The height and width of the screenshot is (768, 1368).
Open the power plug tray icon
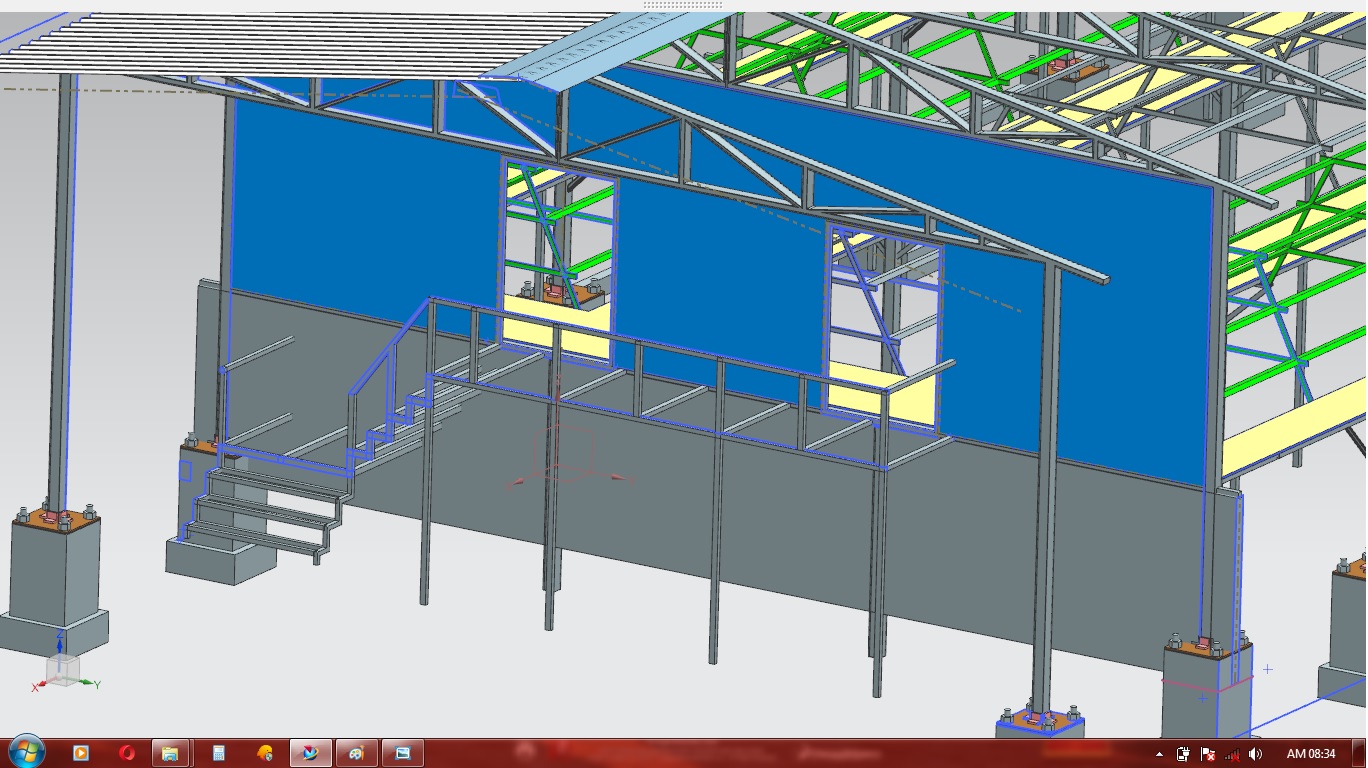[x=1183, y=754]
